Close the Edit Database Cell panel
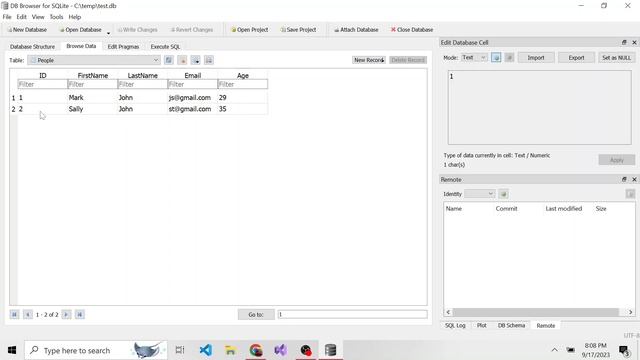This screenshot has width=640, height=360. click(634, 42)
